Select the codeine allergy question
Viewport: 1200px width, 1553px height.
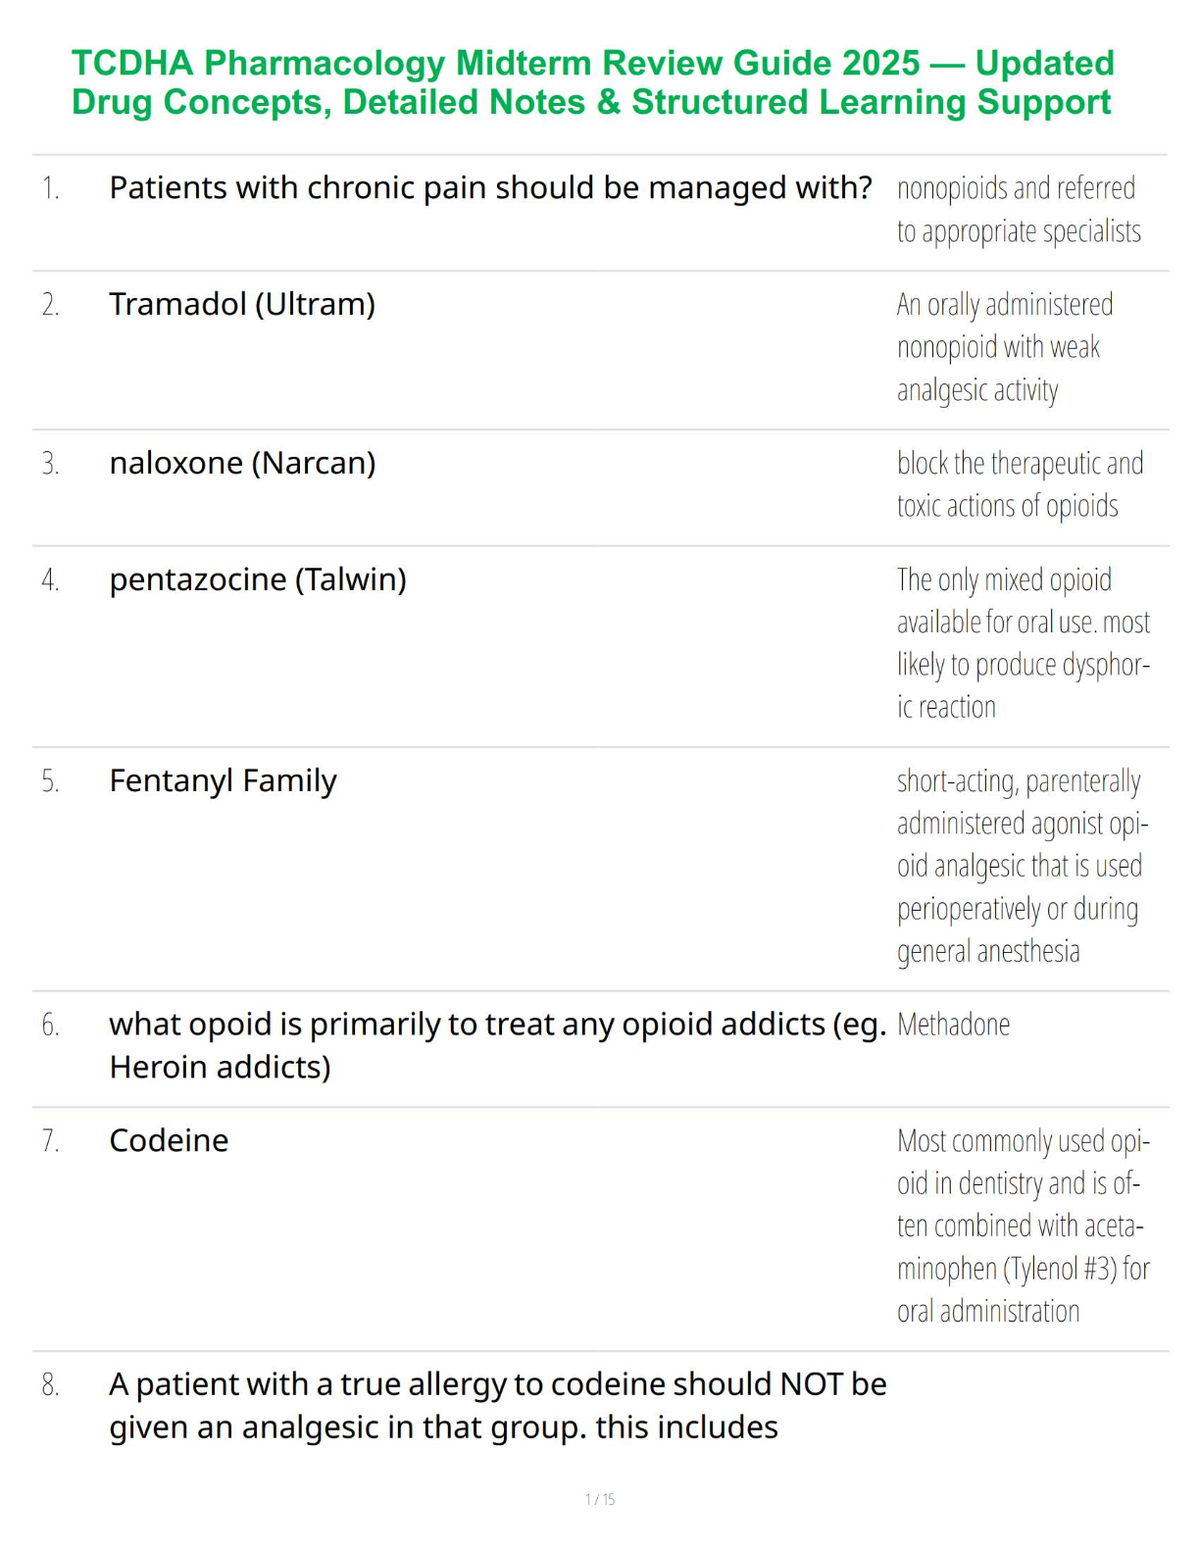[x=498, y=1406]
